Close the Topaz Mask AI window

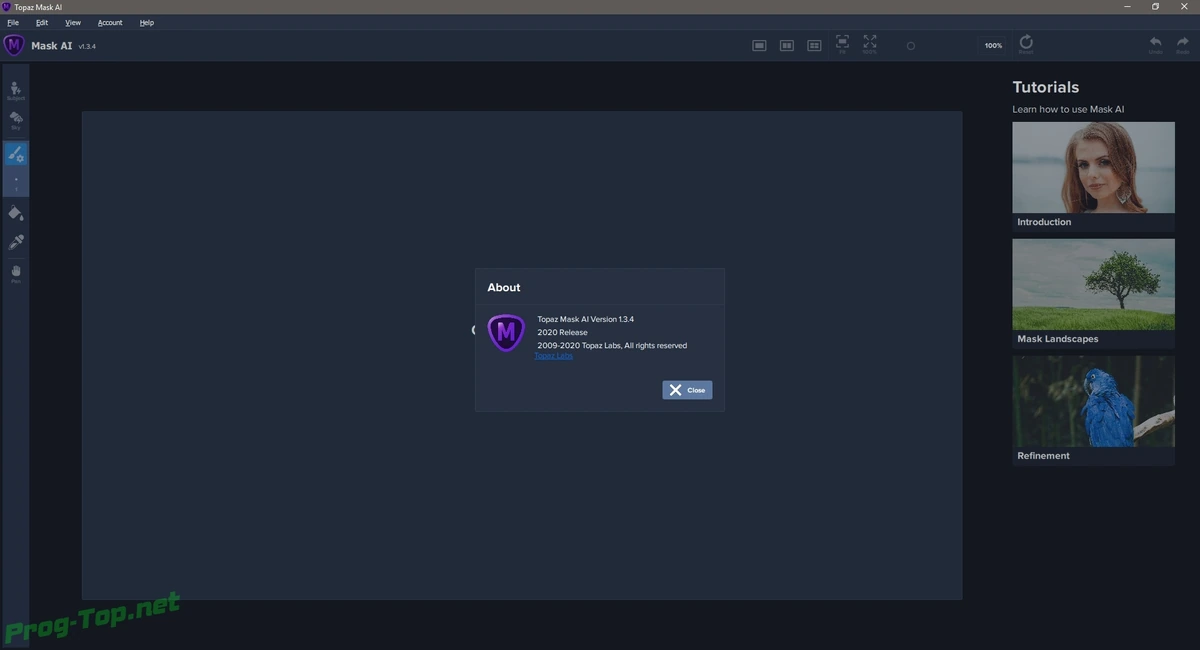pos(1183,6)
